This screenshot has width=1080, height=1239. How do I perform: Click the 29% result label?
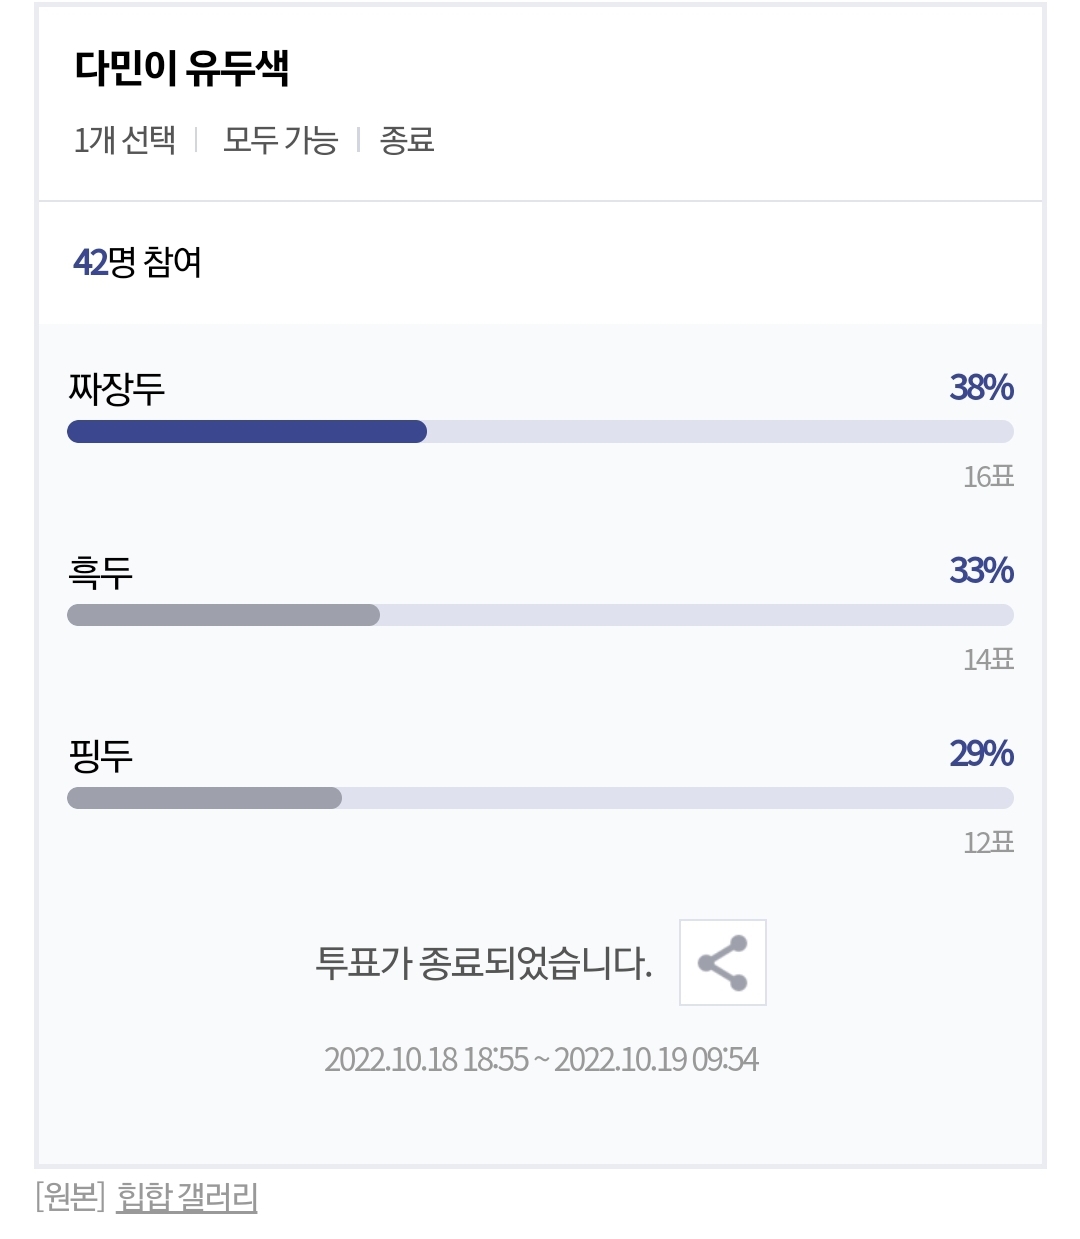pos(982,753)
